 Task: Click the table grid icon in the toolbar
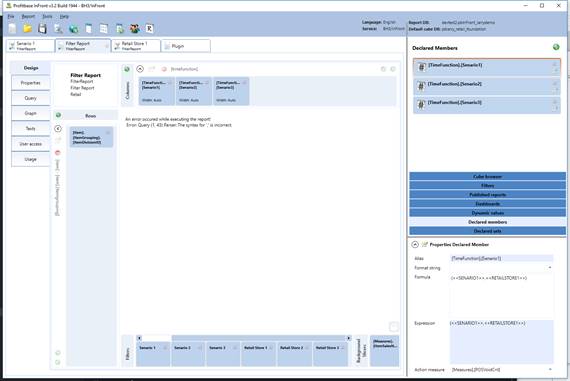[x=104, y=29]
